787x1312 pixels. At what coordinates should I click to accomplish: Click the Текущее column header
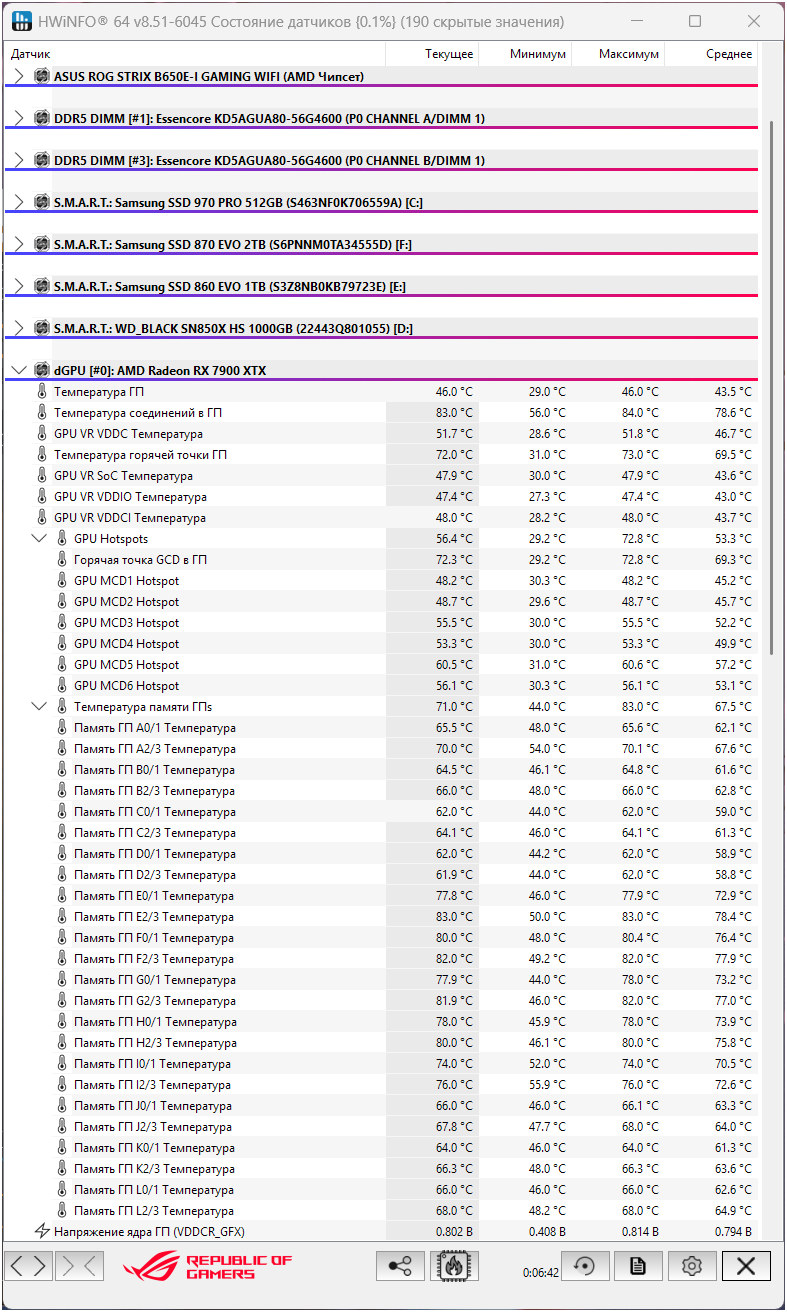tap(432, 54)
